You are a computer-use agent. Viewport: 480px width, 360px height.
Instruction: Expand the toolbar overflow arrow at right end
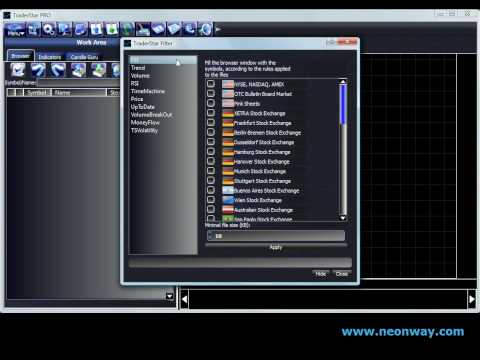218,29
